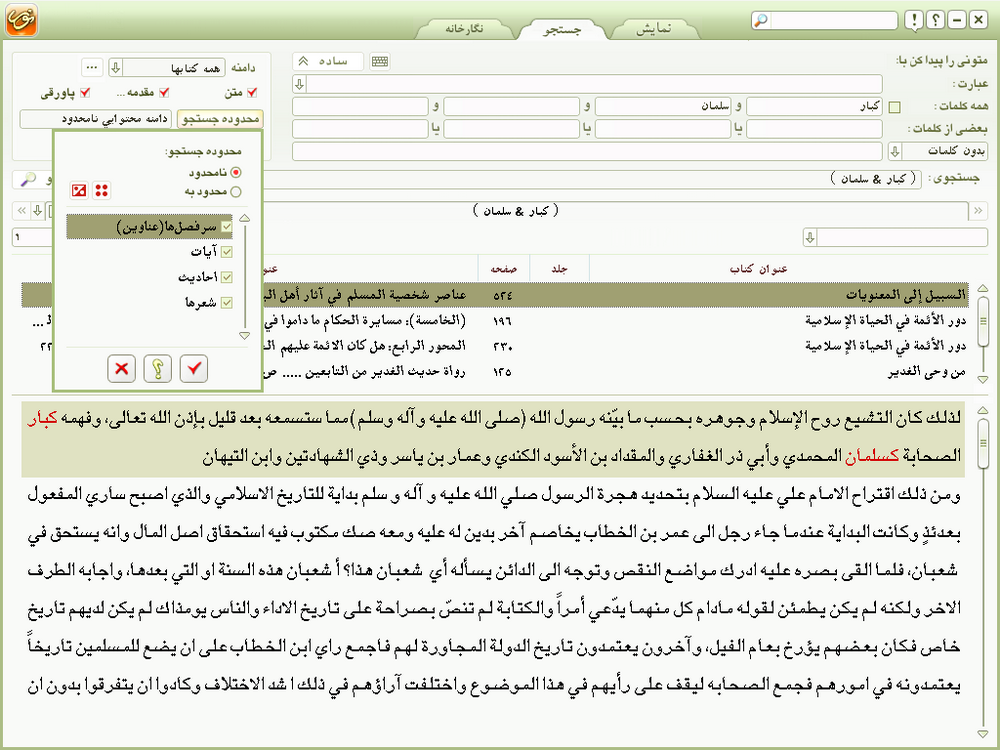Sort by the صفحه column header
The image size is (1000, 750).
(504, 269)
